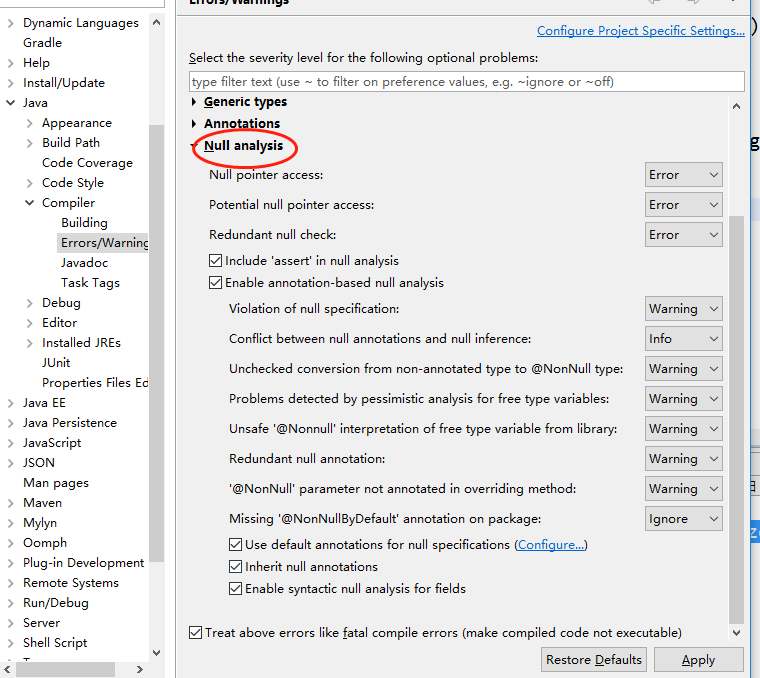This screenshot has width=760, height=678.
Task: Click preferences tree scroll-up arrow
Action: point(157,22)
